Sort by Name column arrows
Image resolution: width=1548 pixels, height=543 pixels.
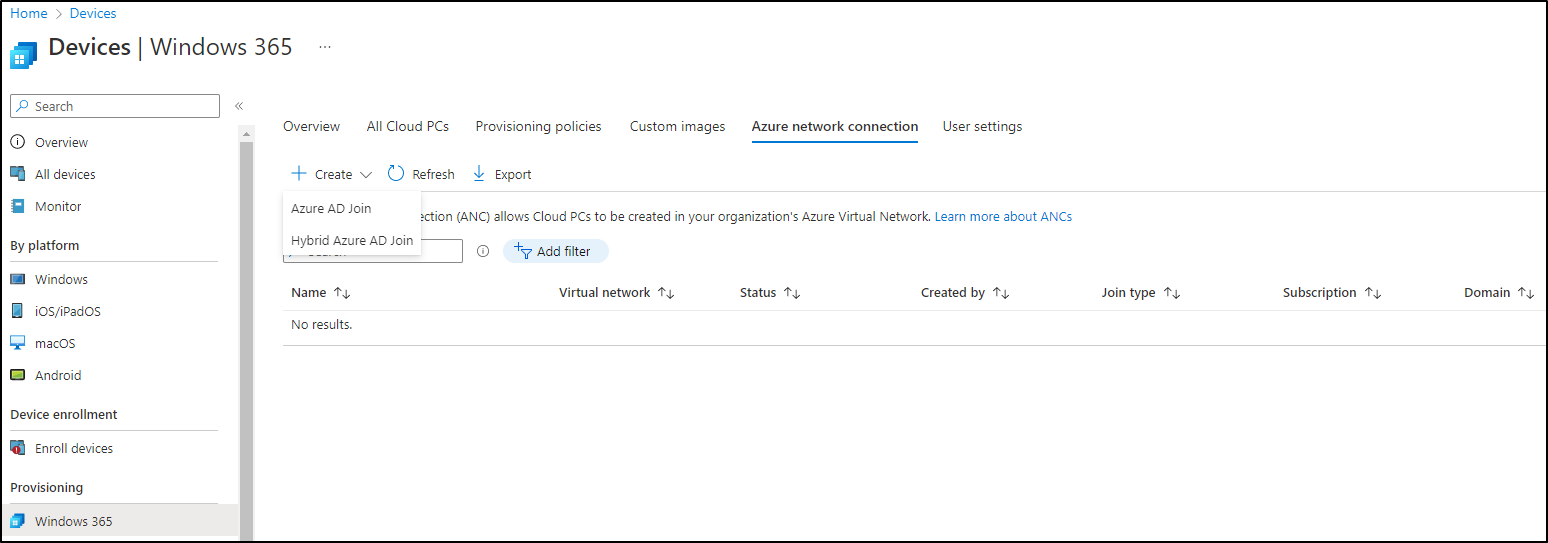click(342, 293)
